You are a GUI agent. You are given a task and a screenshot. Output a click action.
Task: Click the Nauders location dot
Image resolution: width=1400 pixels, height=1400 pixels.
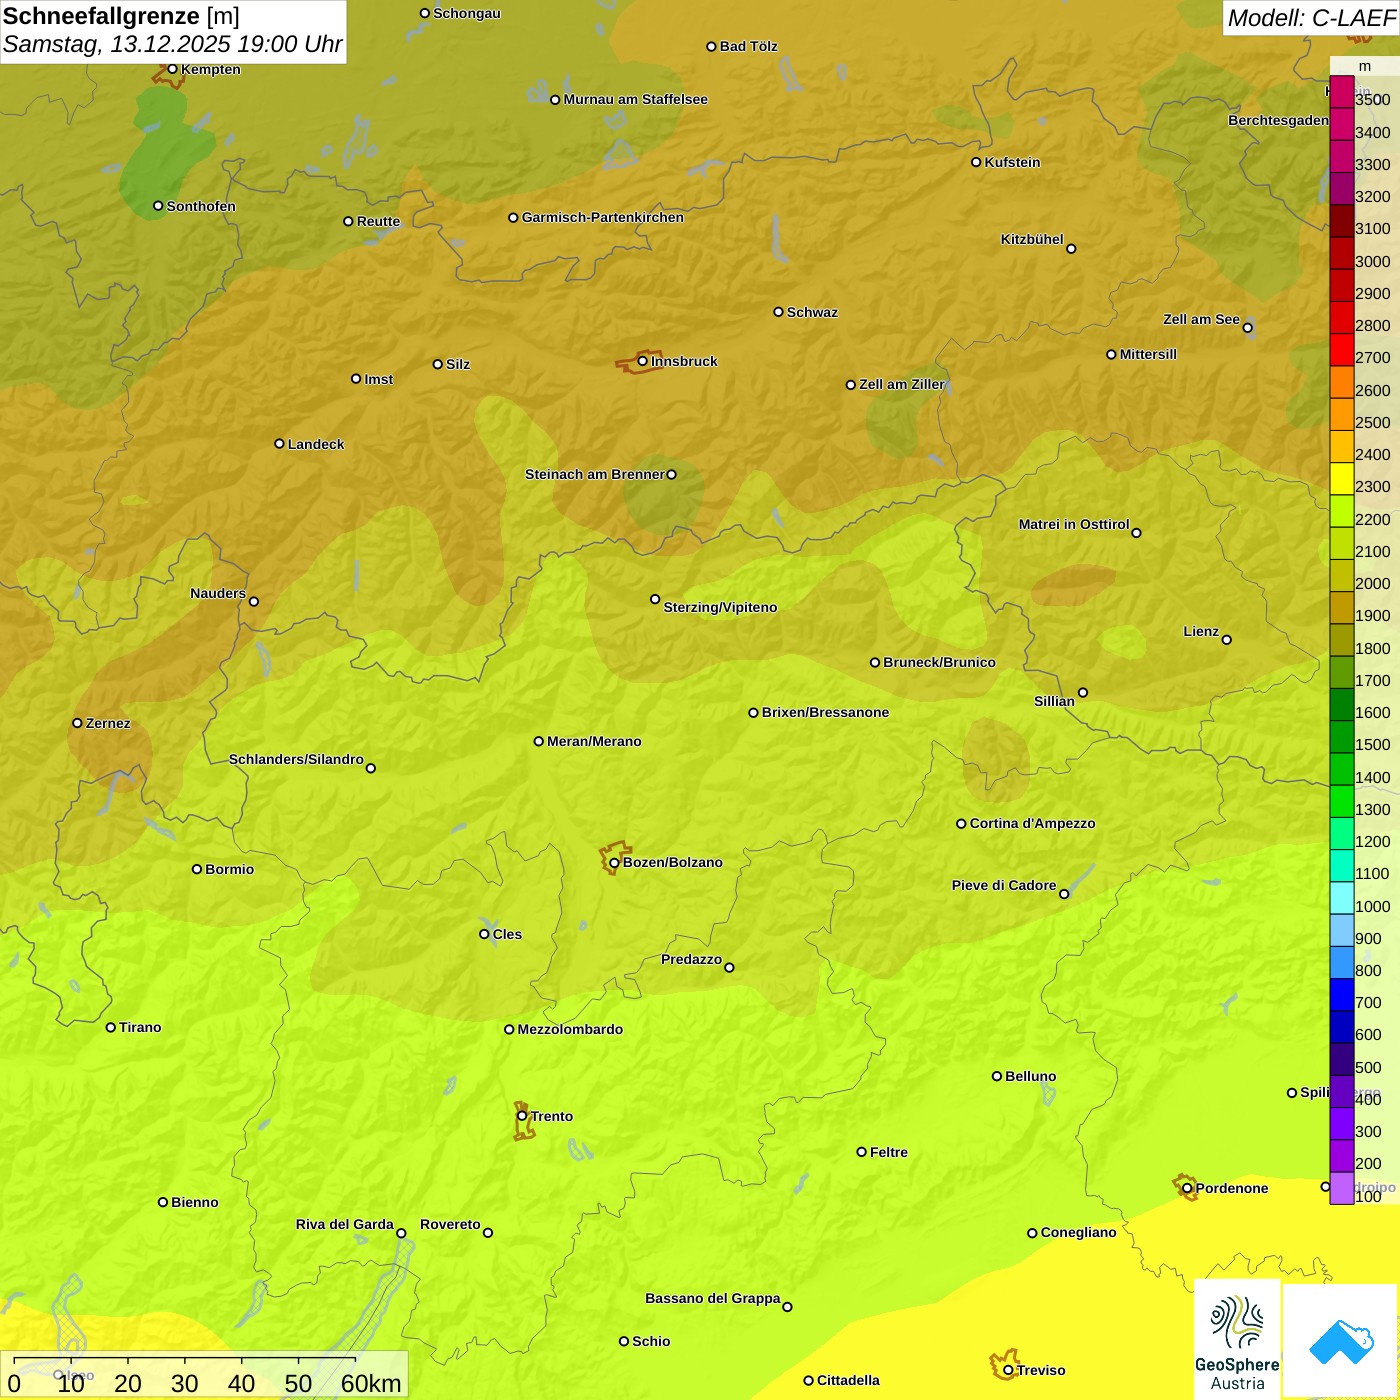pyautogui.click(x=254, y=601)
